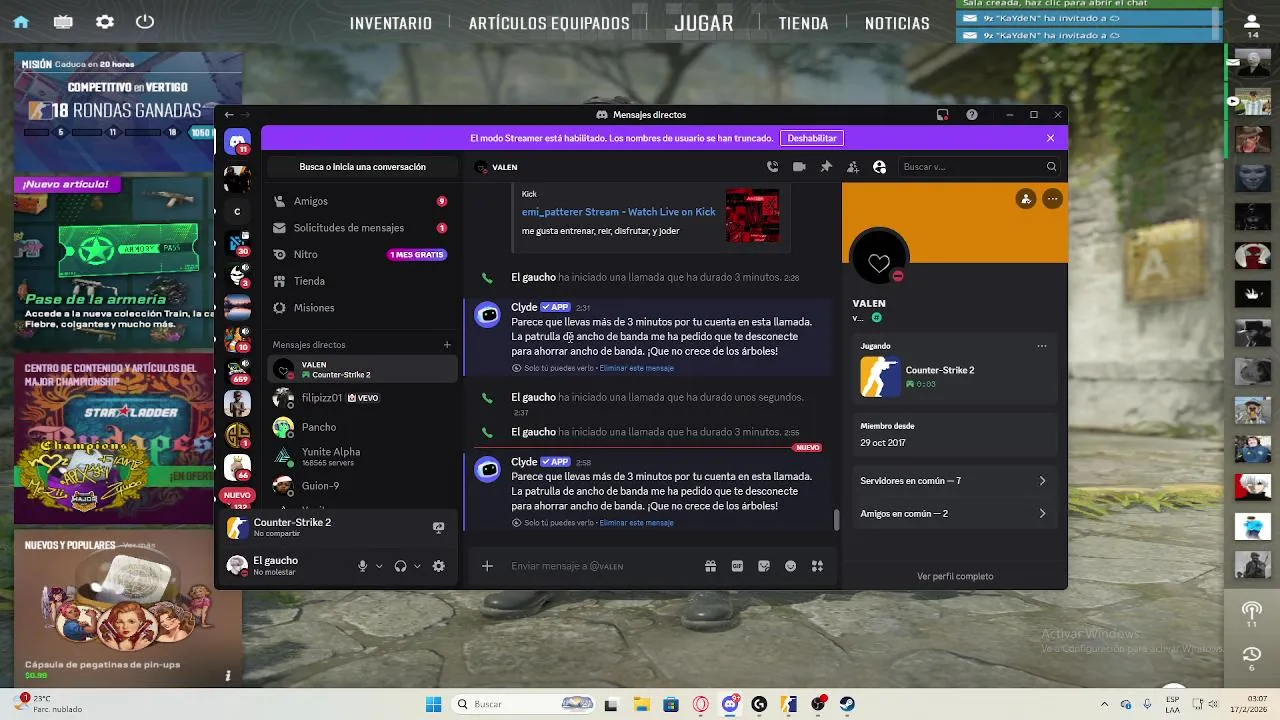Open Discord help question-mark icon
This screenshot has height=720, width=1280.
coord(971,115)
